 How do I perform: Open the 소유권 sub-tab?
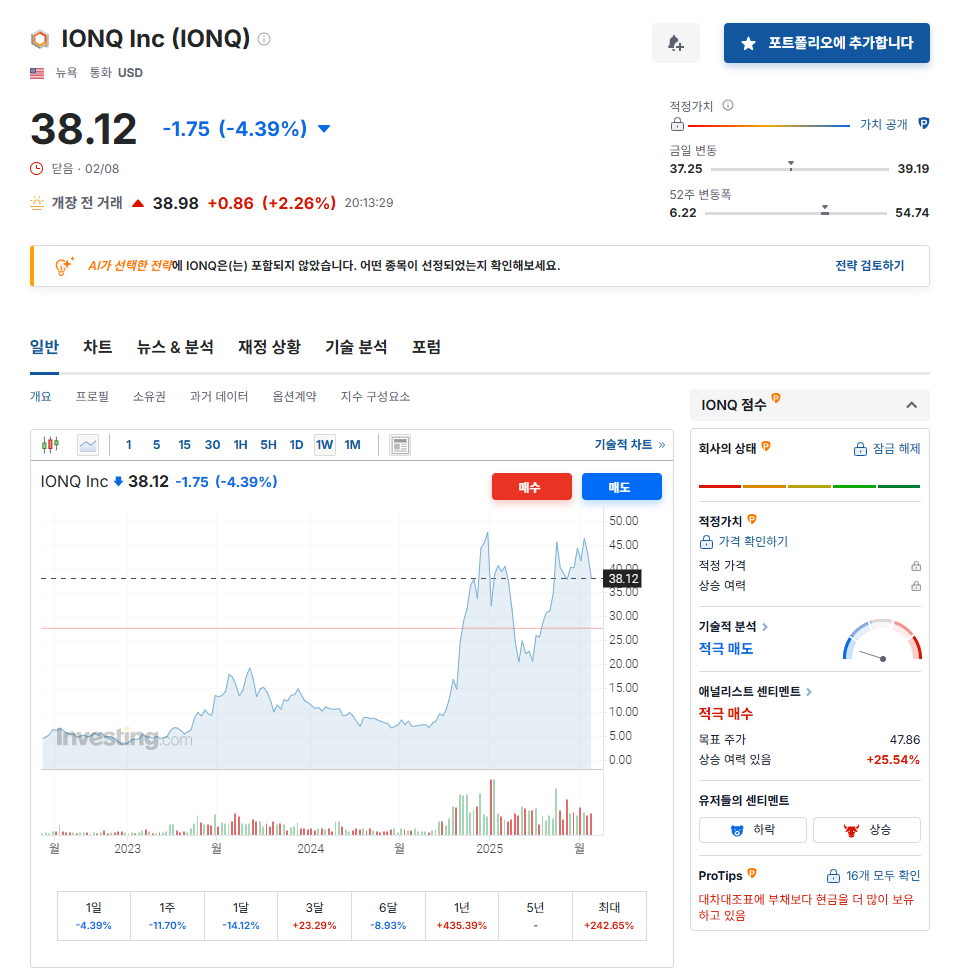[x=149, y=396]
